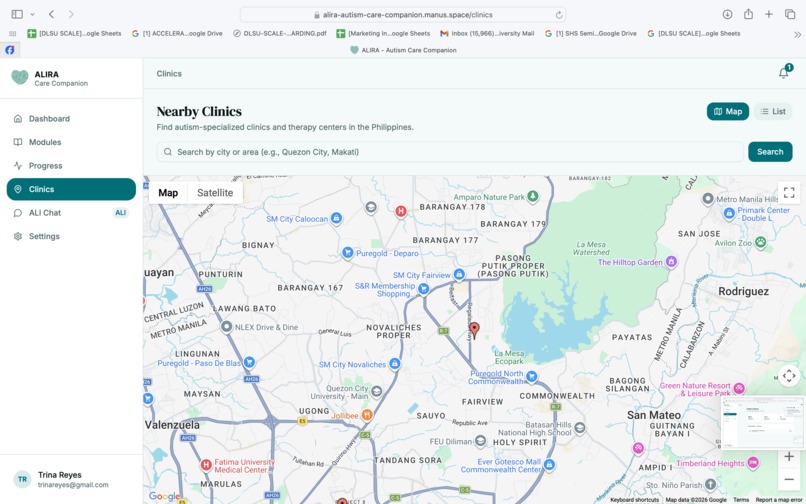Open the sidebar options dropdown arrow

point(32,14)
